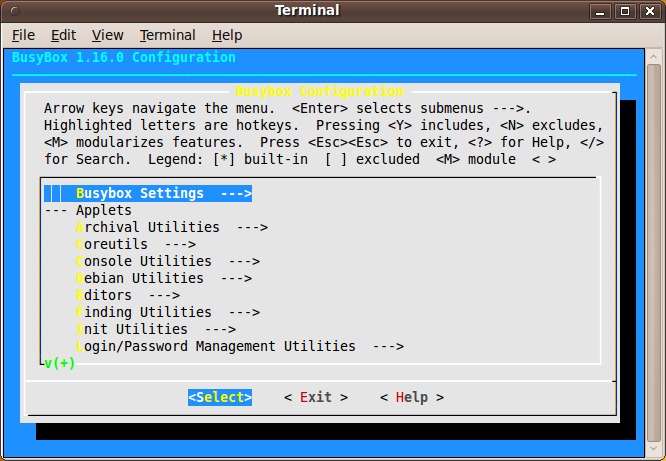Open Login/Password Management Utilities entry
This screenshot has height=461, width=666.
(239, 346)
